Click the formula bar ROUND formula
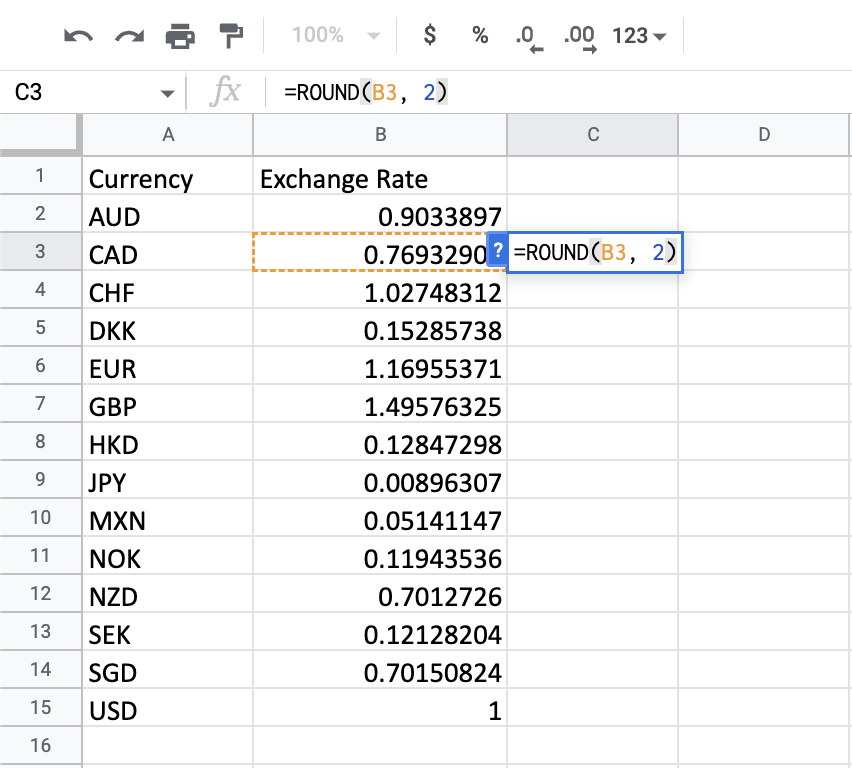The width and height of the screenshot is (852, 768). point(366,92)
